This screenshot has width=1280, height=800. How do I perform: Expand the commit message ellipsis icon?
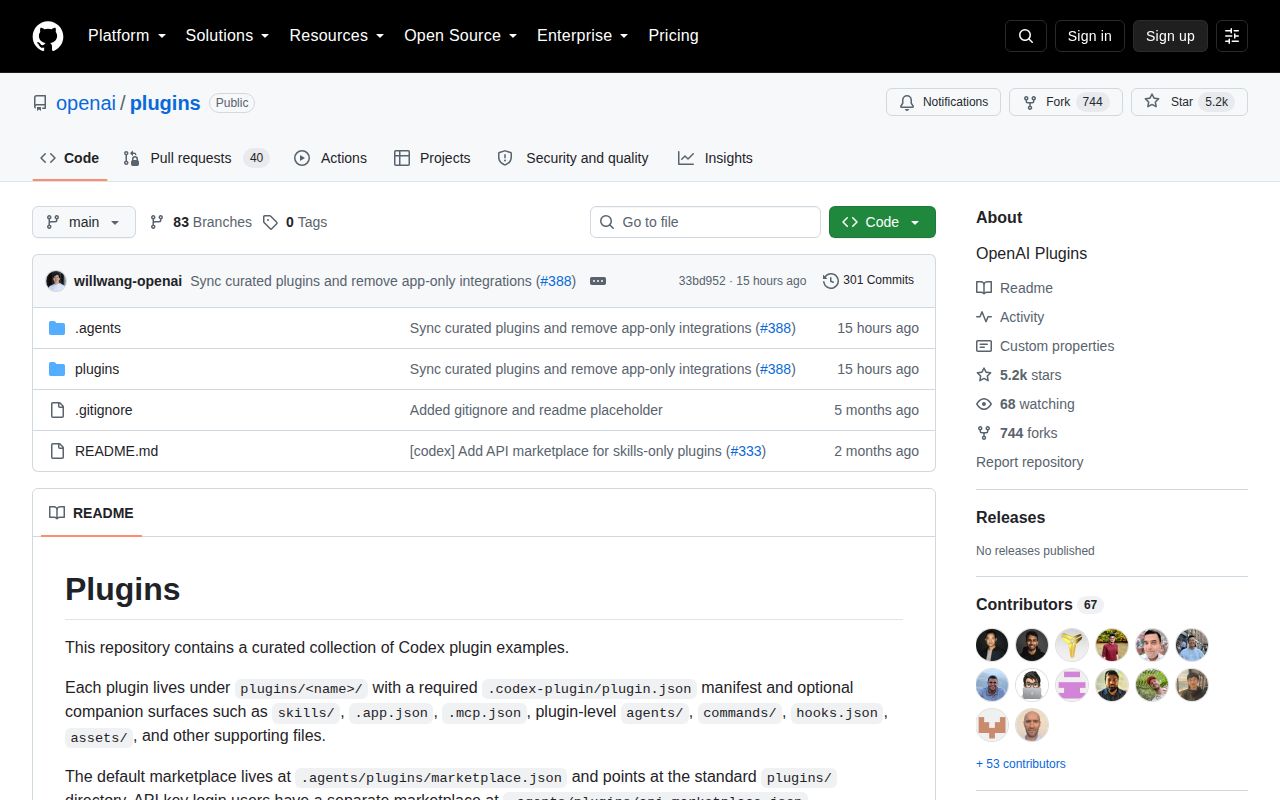(x=598, y=281)
